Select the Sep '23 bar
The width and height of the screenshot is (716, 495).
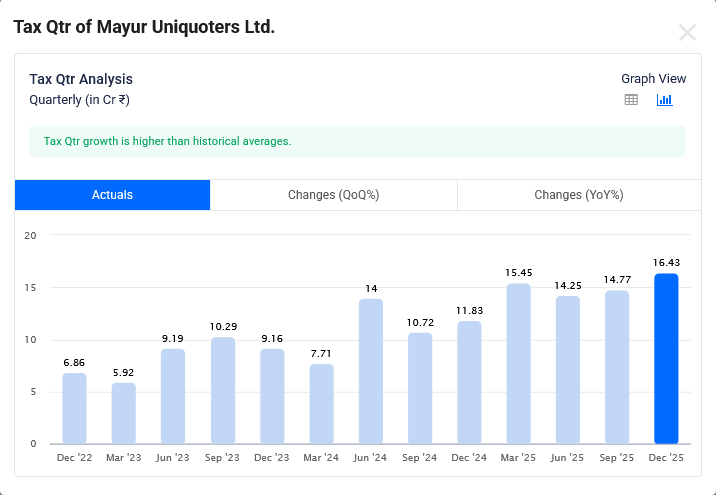point(223,391)
